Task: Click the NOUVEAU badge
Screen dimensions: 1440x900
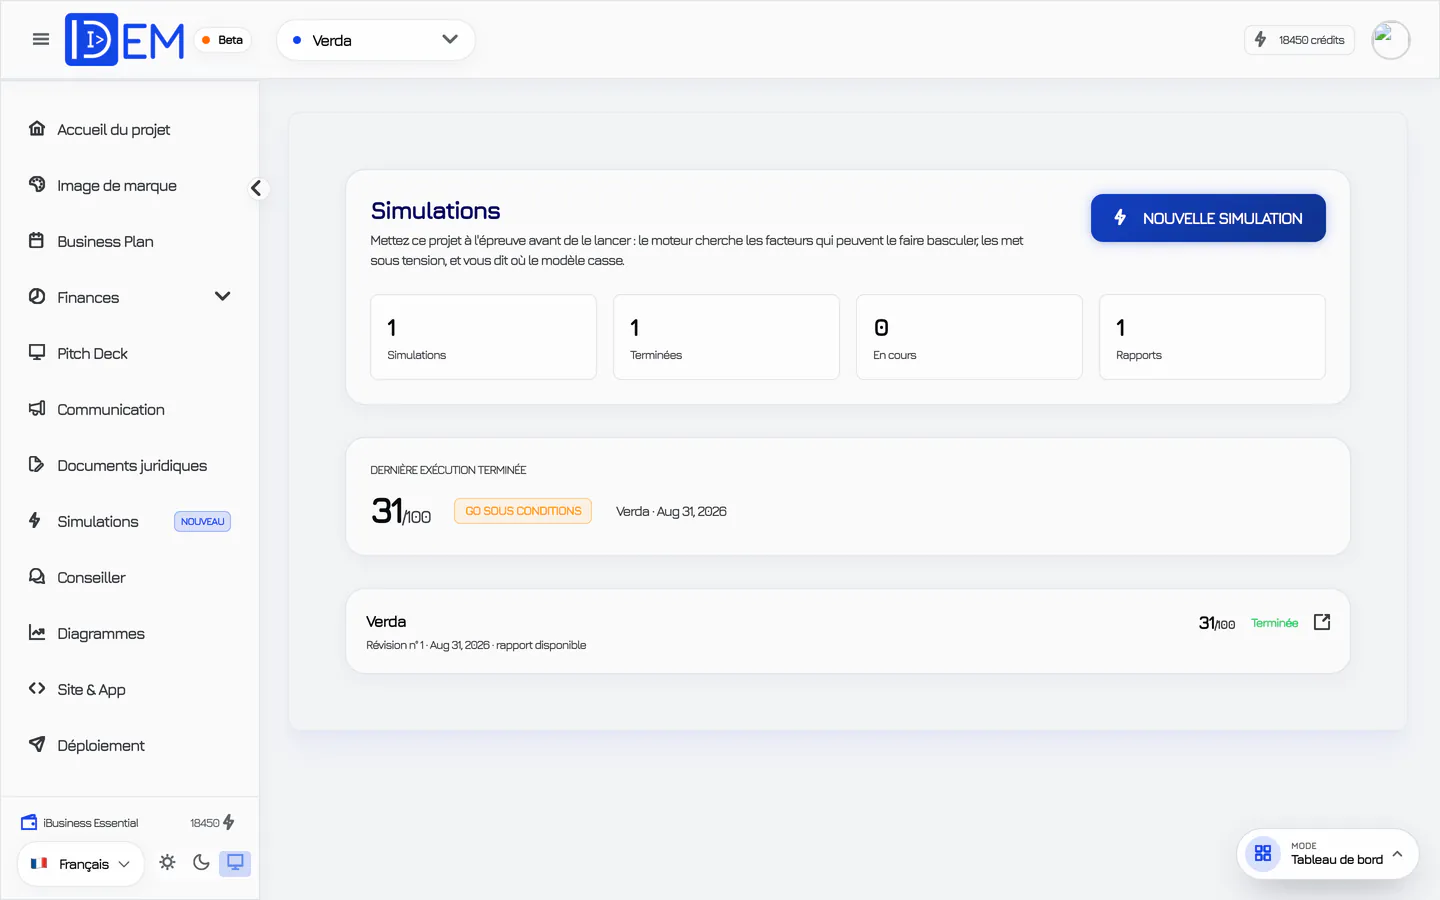Action: (203, 521)
